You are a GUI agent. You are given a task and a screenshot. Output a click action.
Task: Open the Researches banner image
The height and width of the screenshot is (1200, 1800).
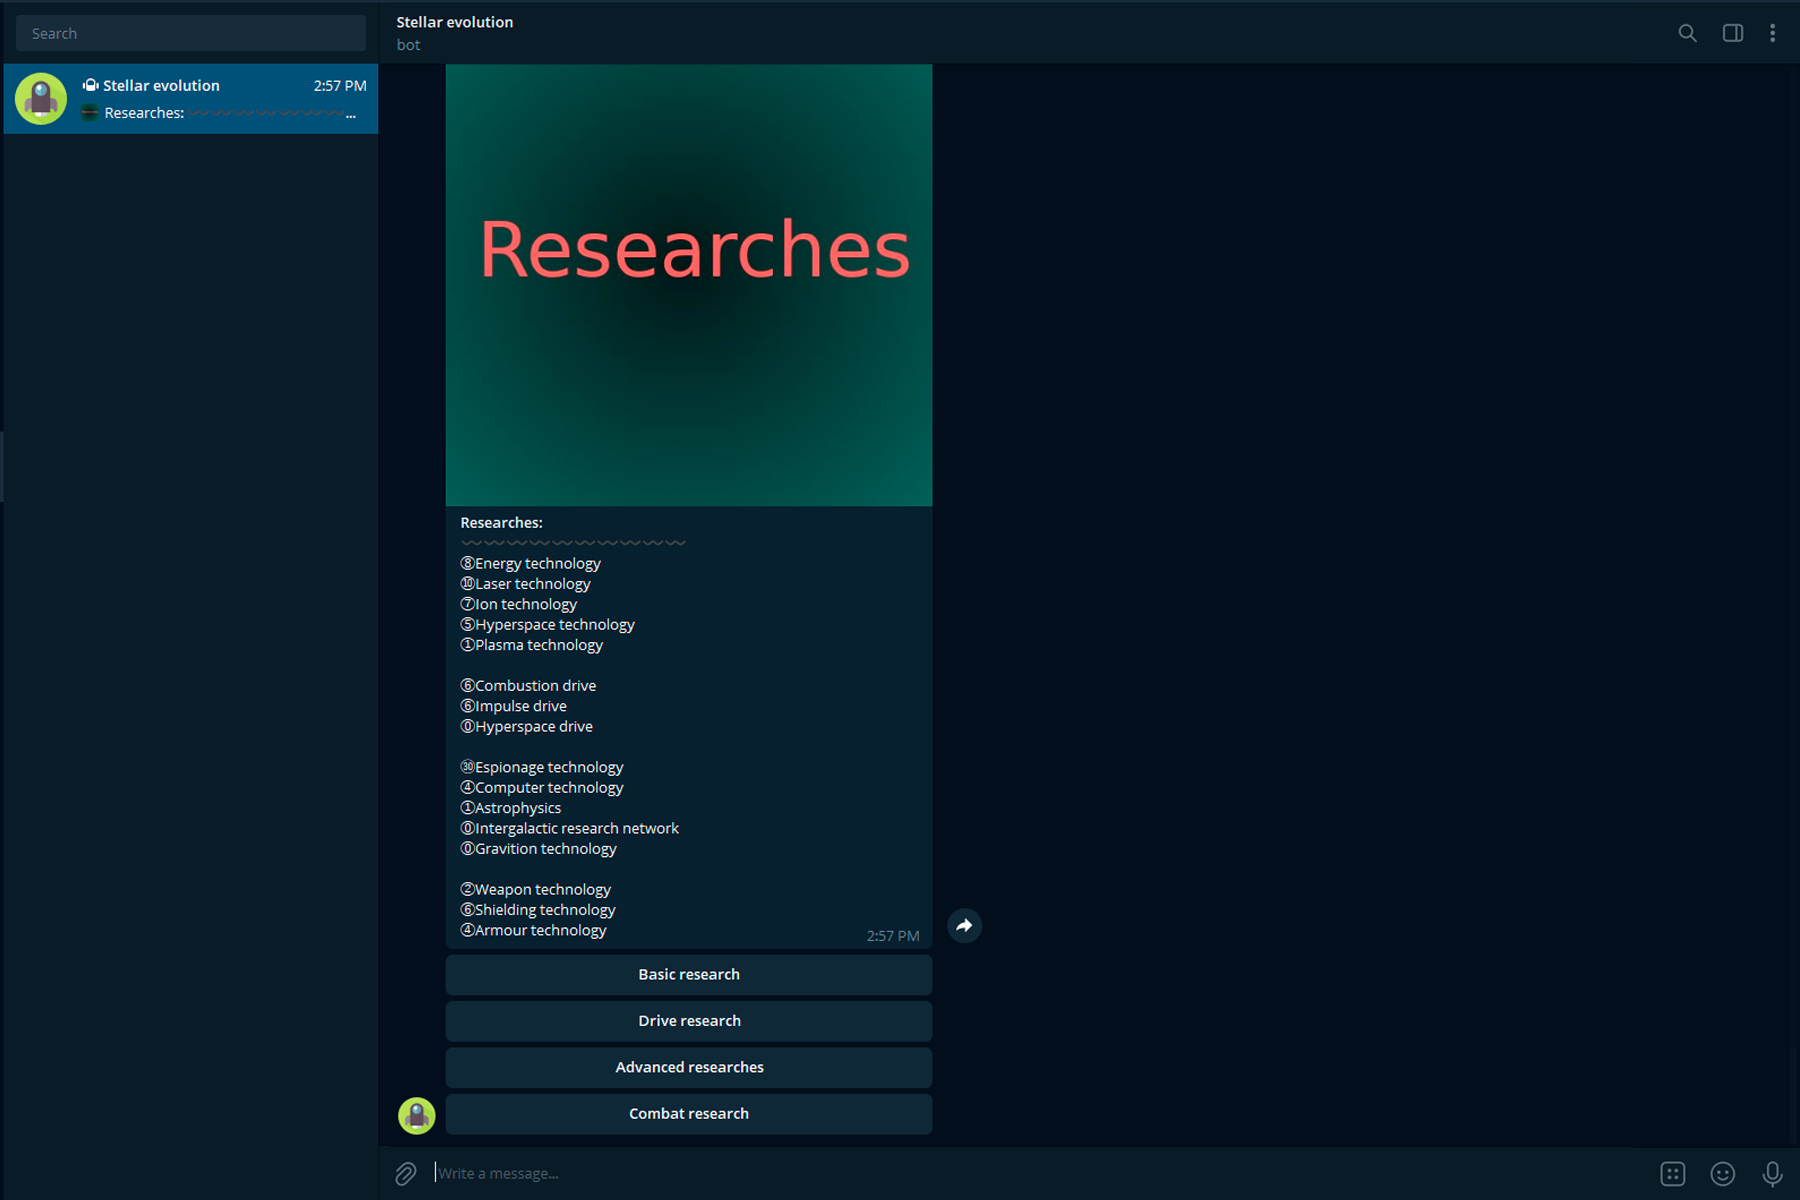point(688,285)
